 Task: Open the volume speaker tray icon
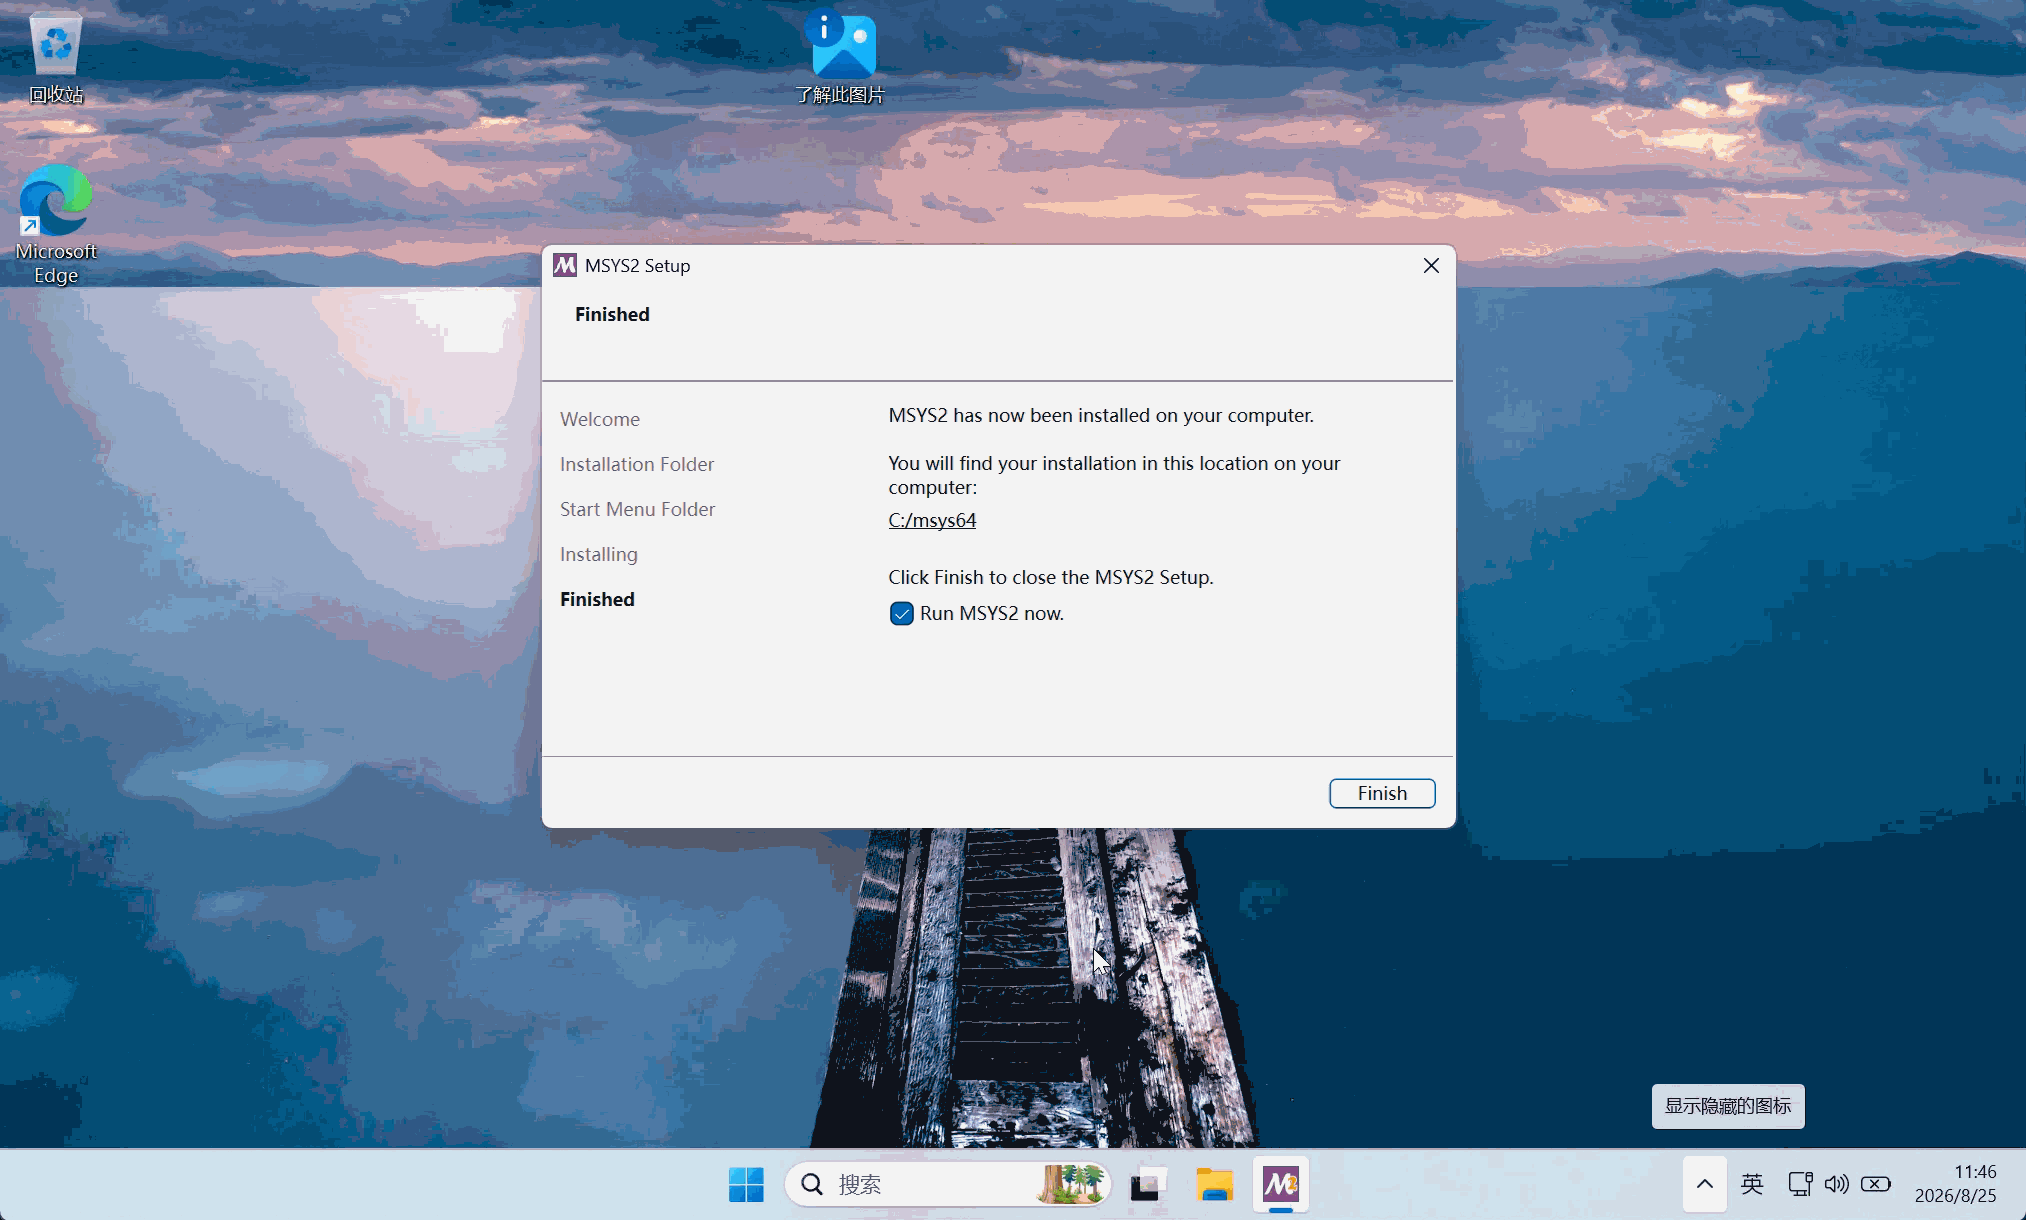coord(1837,1185)
